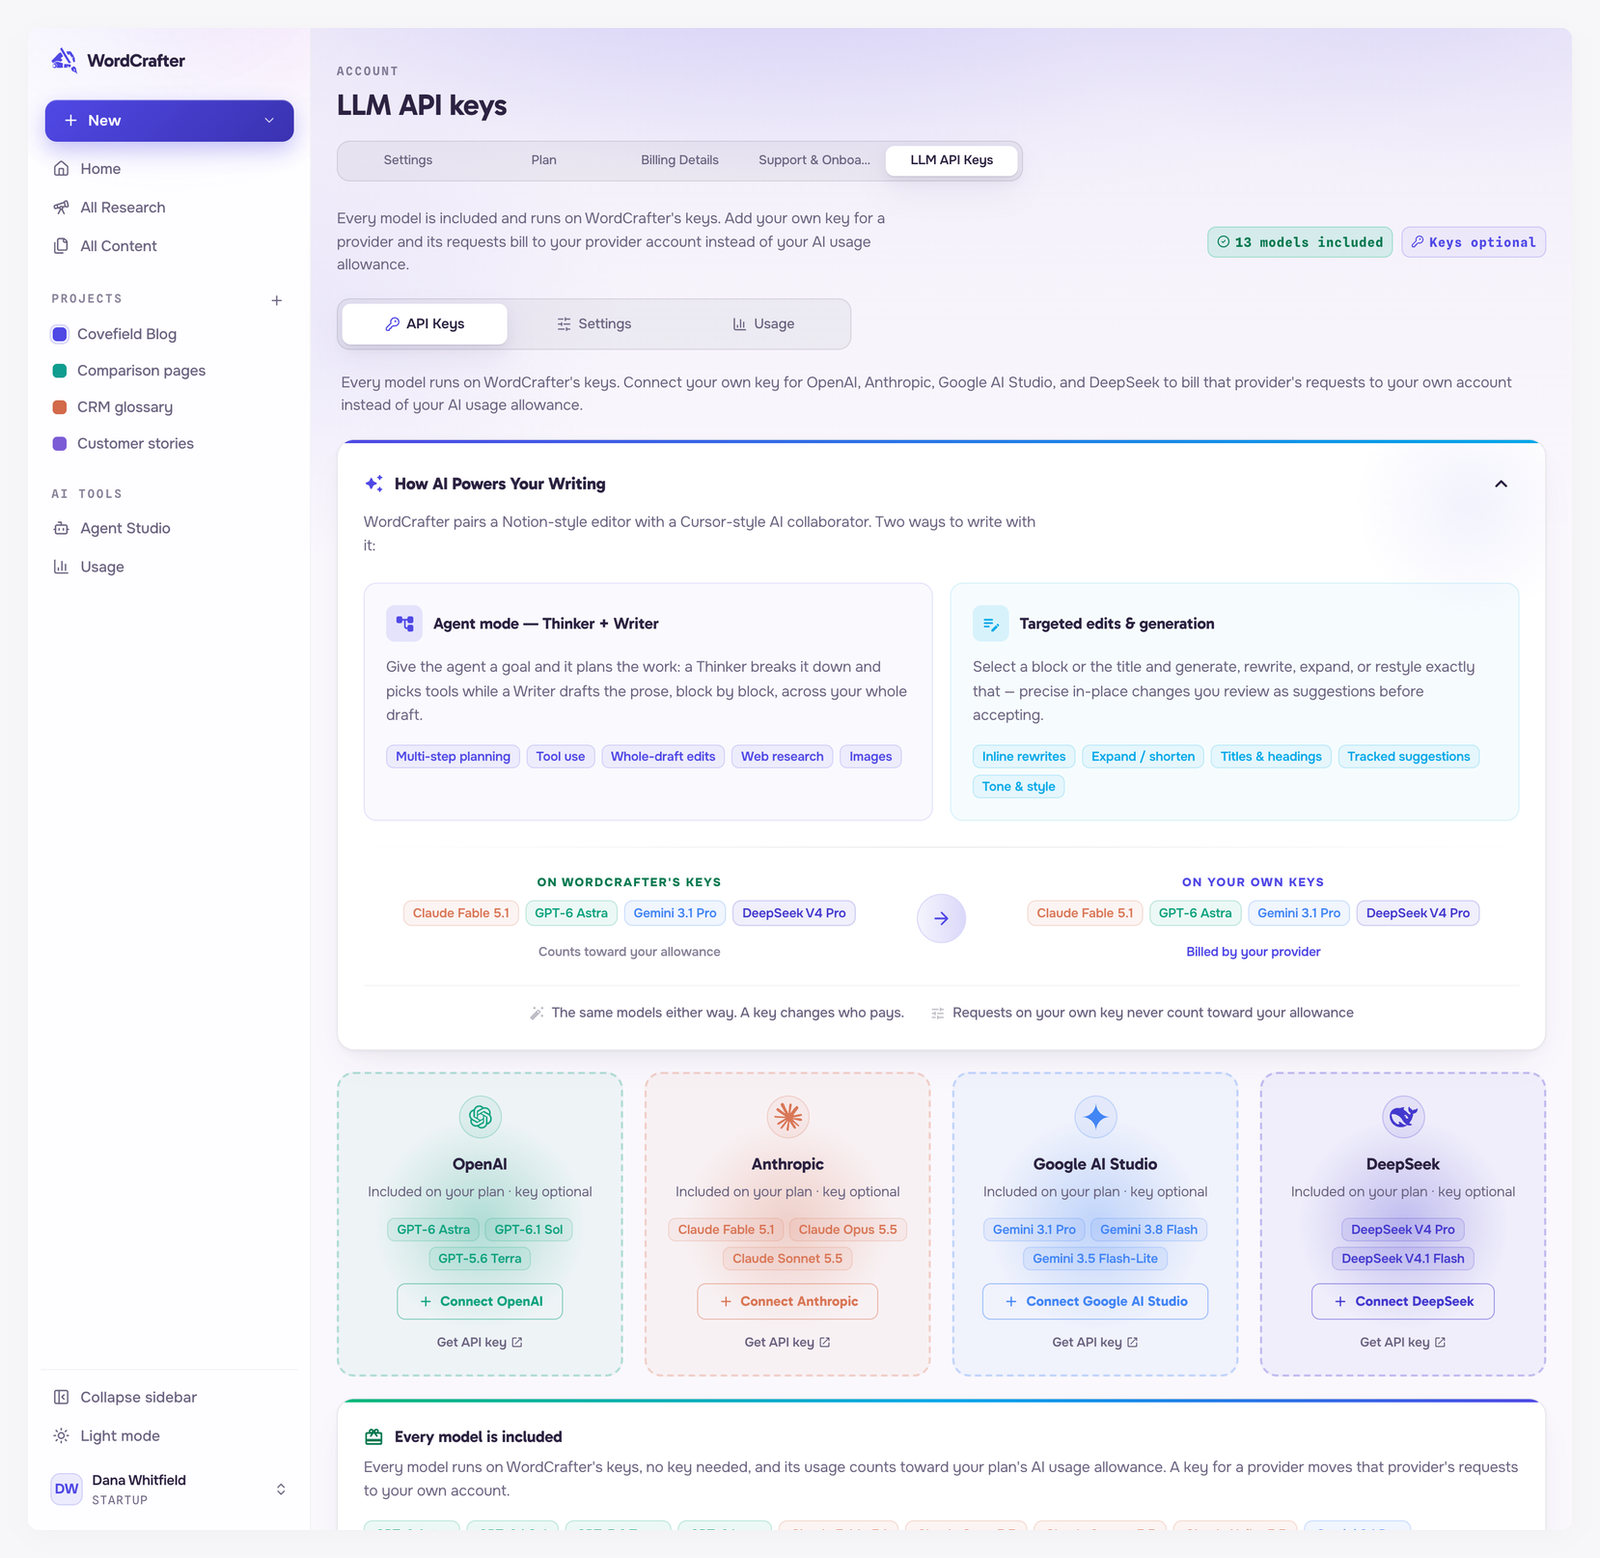This screenshot has height=1558, width=1600.
Task: Open the Home page icon
Action: click(61, 169)
